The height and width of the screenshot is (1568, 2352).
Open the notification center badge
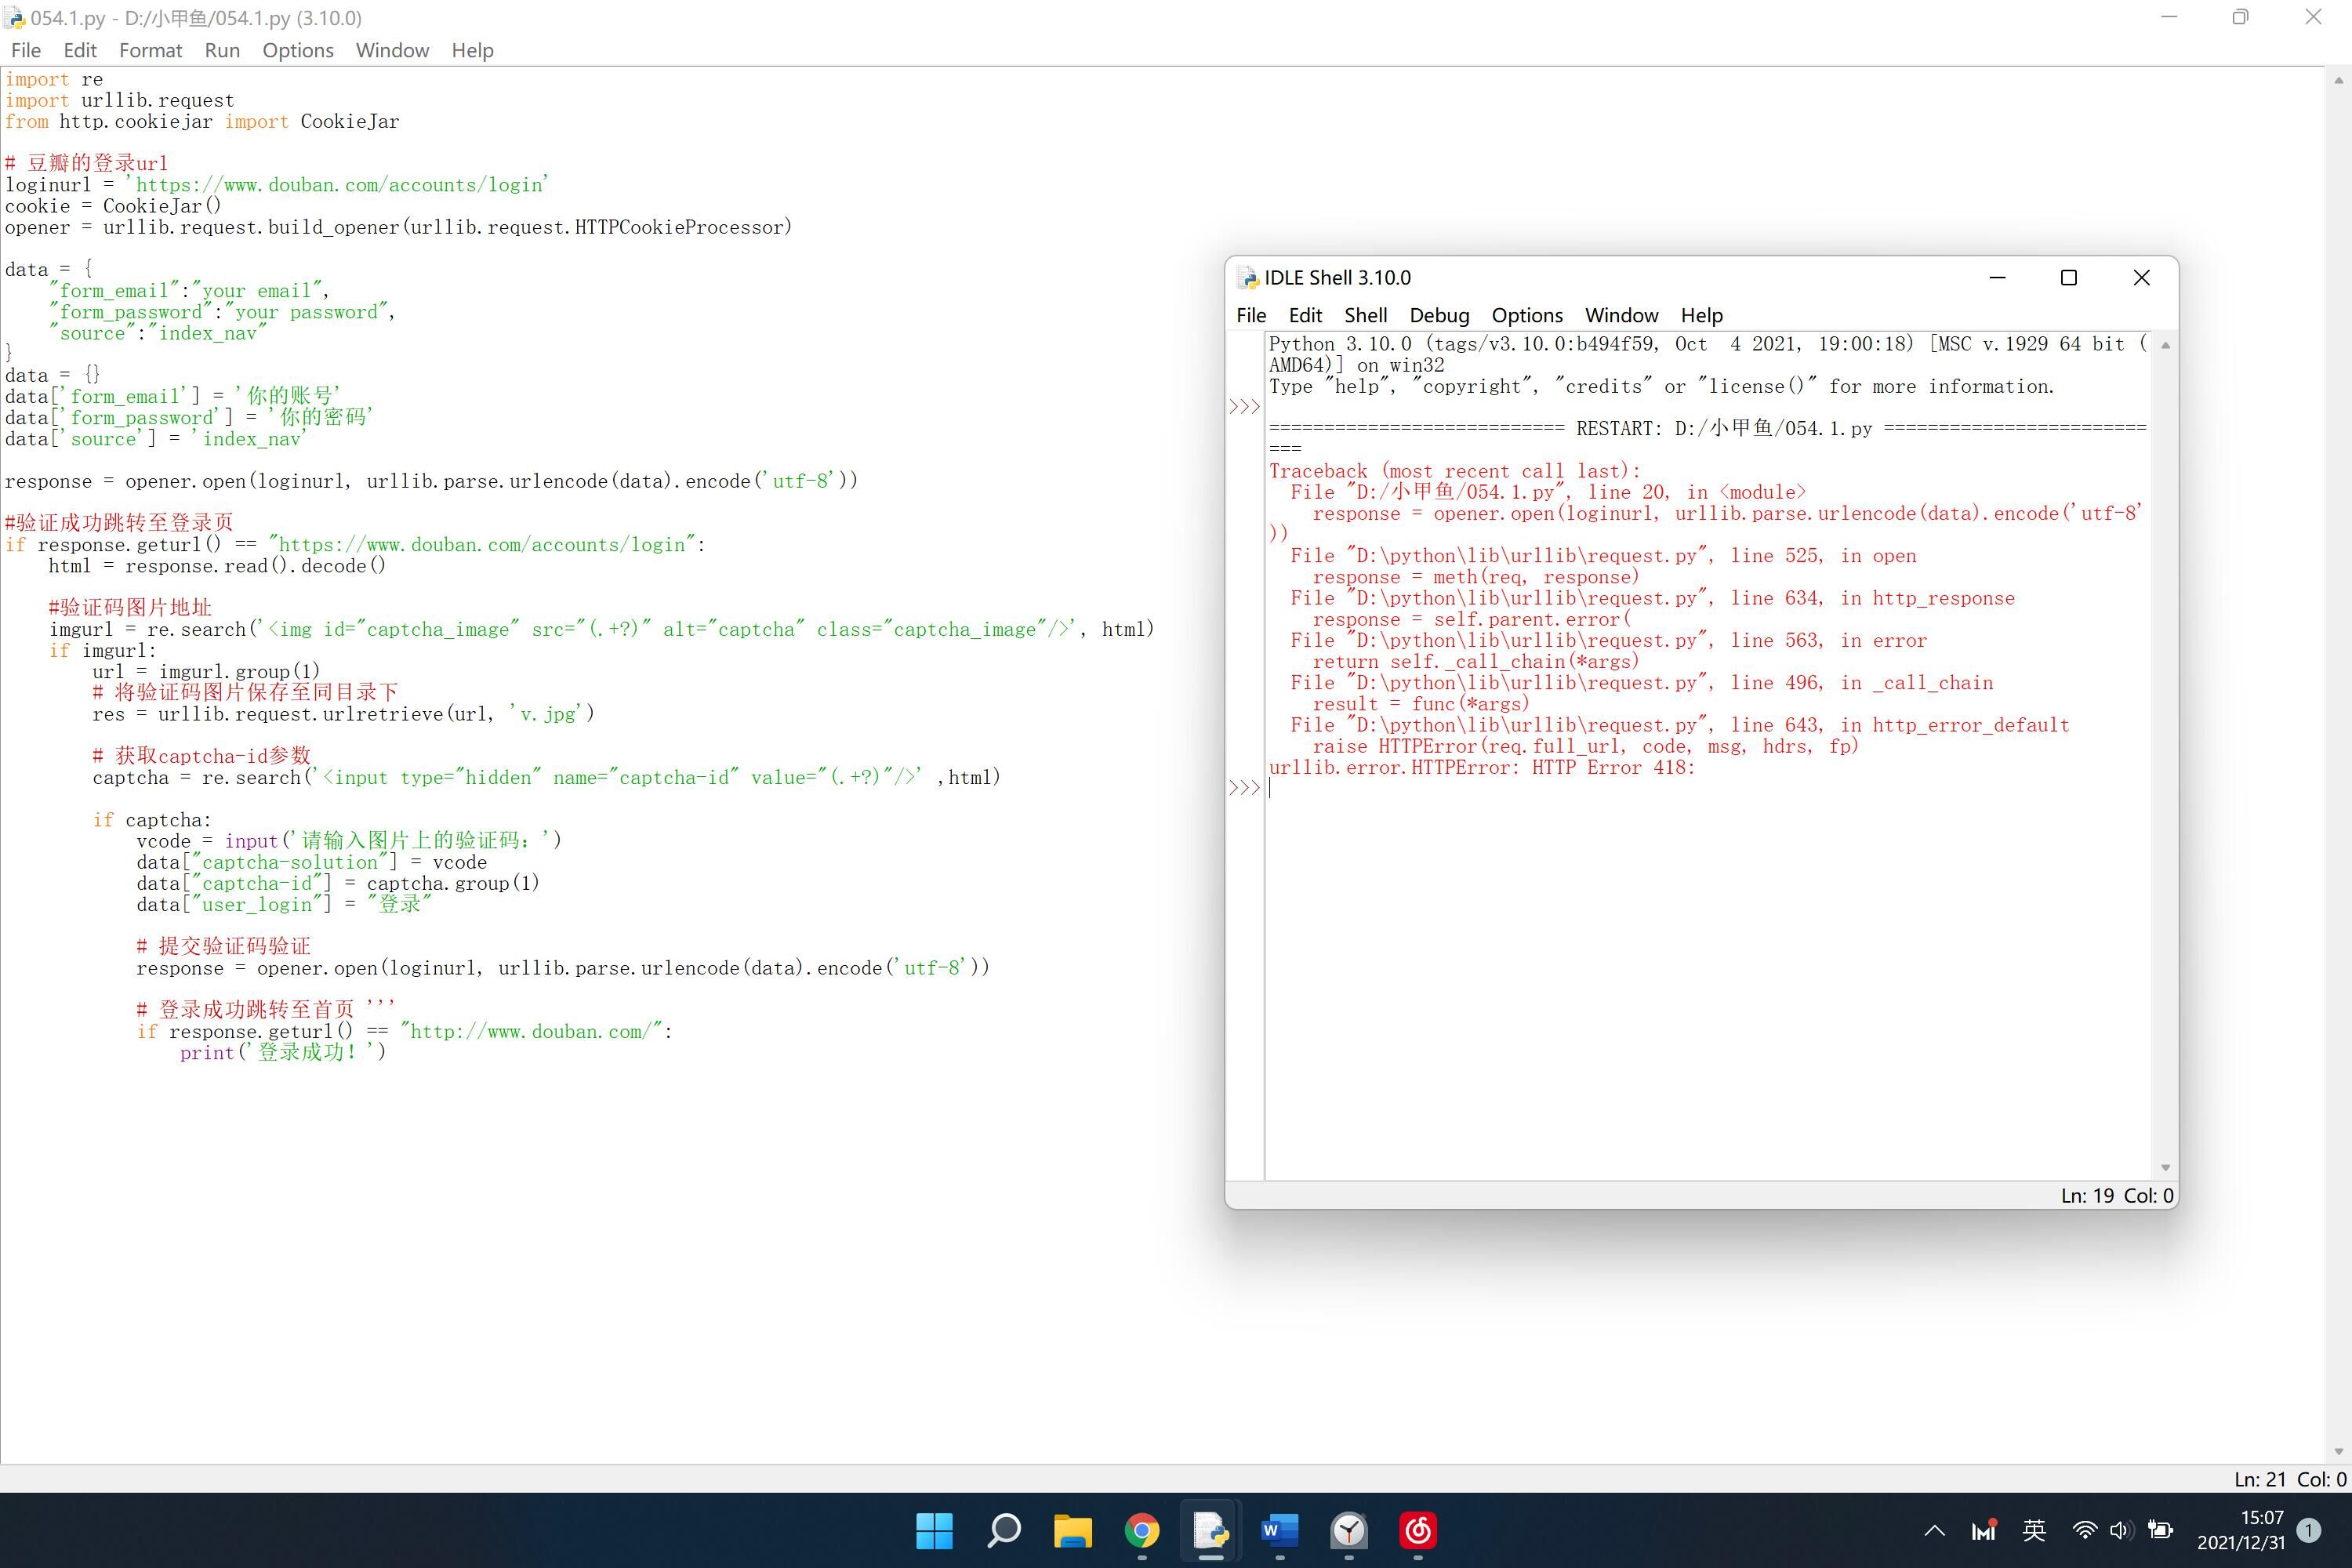[x=2309, y=1530]
